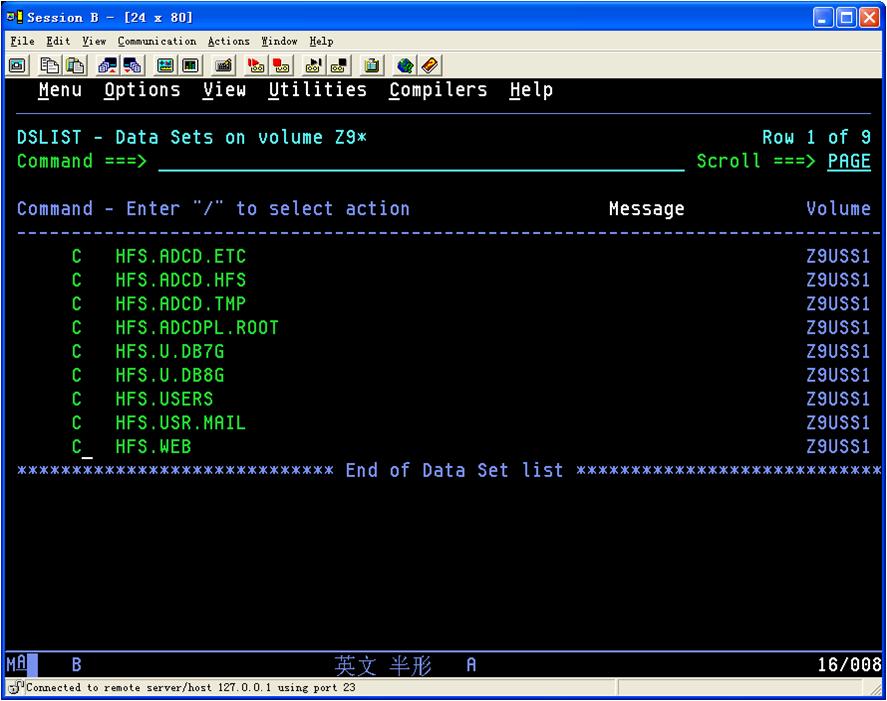Click the Start Recording Macro icon
Viewport: 887px width, 701px height.
coord(256,66)
